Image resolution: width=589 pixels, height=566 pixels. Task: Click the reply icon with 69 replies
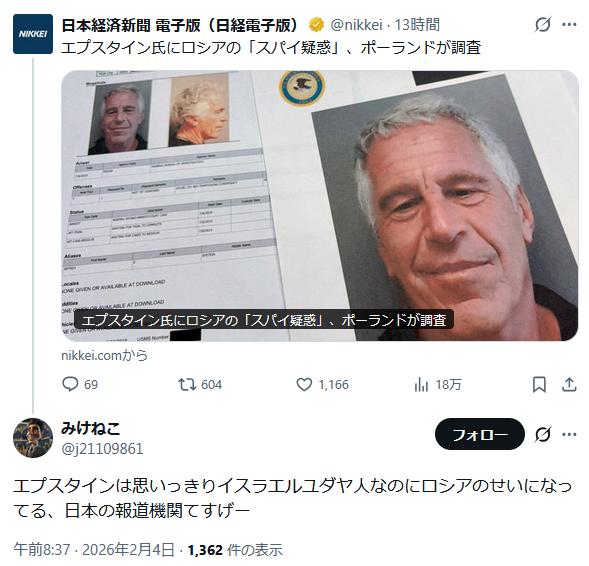click(x=70, y=384)
